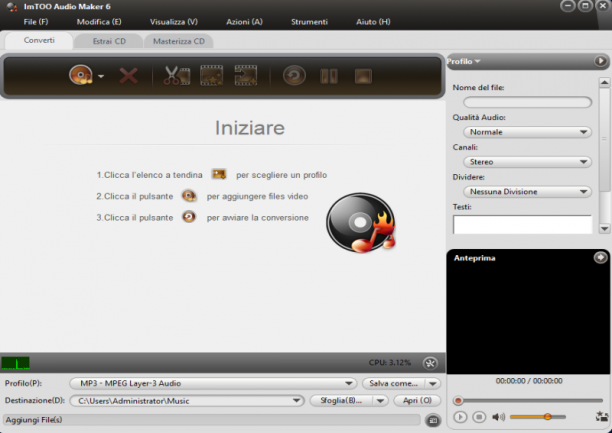Open the Strumenti menu
Viewport: 612px width, 433px height.
309,22
